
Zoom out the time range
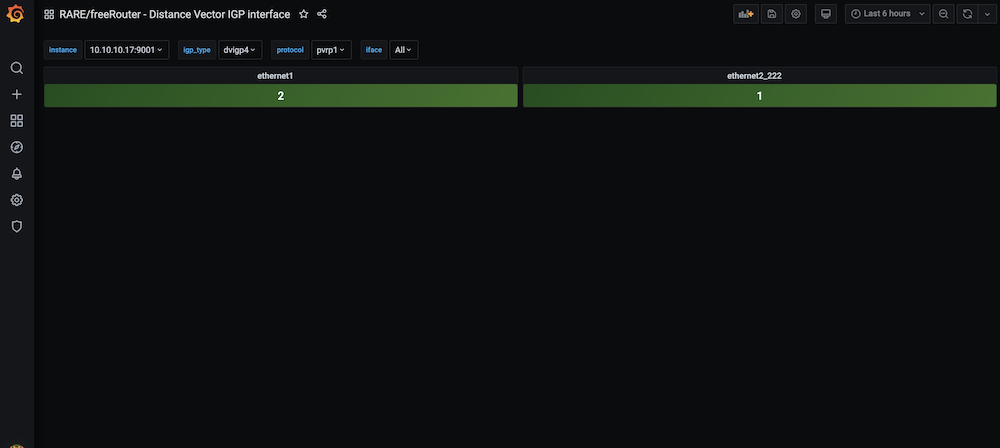click(x=943, y=14)
